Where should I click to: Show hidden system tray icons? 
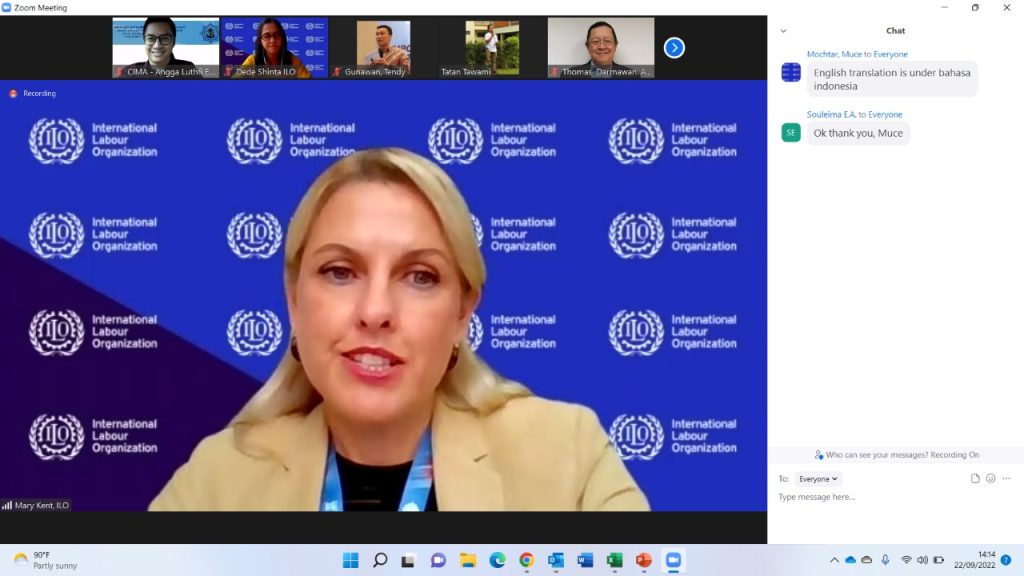click(x=834, y=560)
